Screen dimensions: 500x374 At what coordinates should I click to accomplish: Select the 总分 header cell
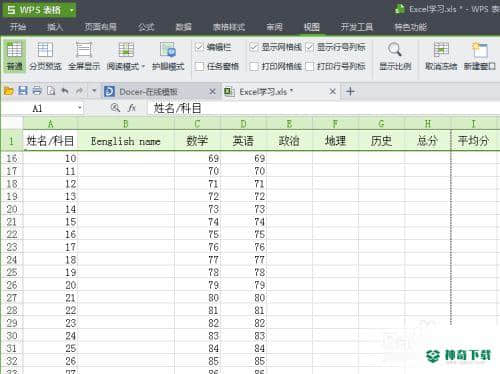click(428, 141)
